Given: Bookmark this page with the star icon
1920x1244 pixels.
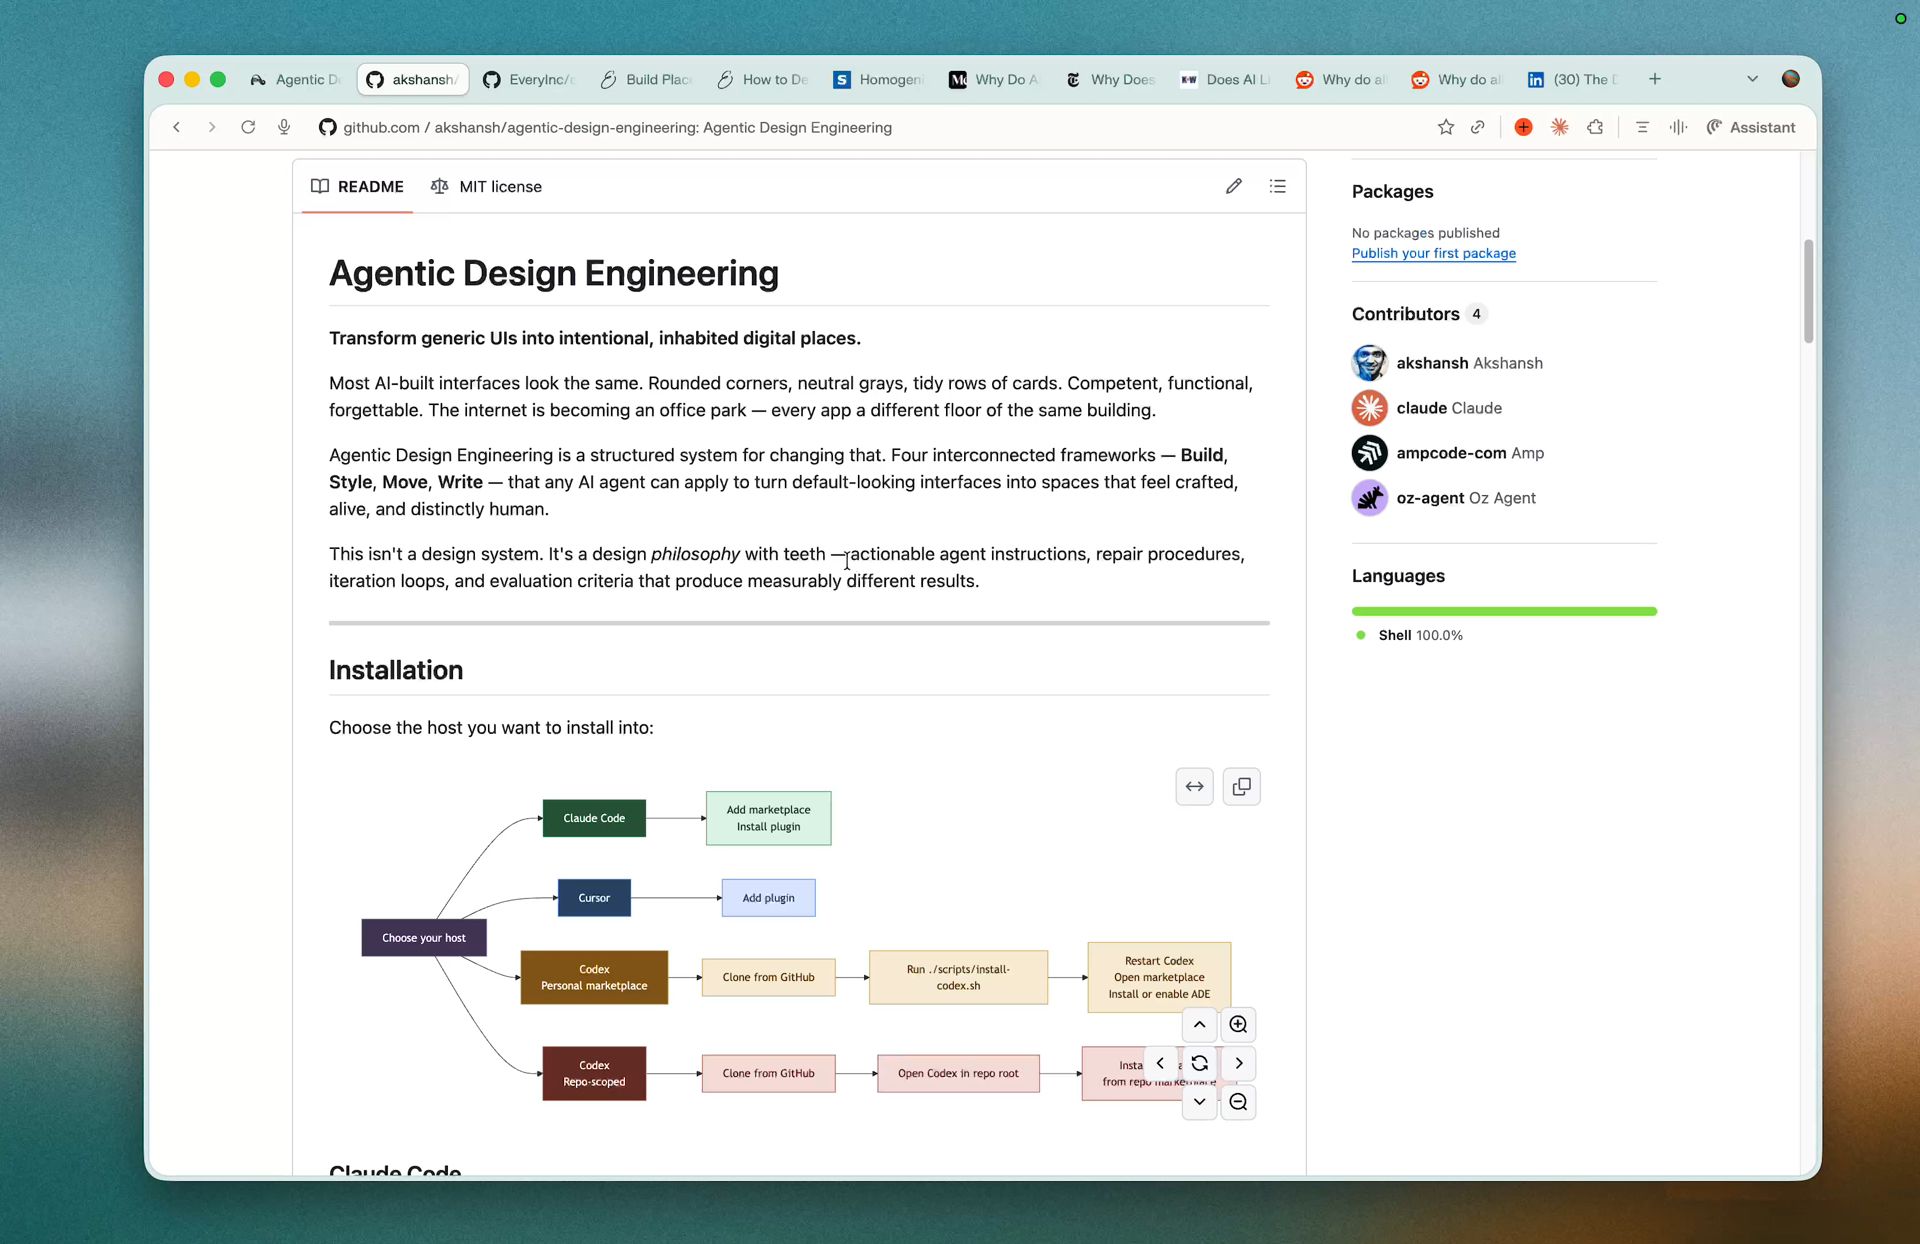Looking at the screenshot, I should coord(1445,127).
